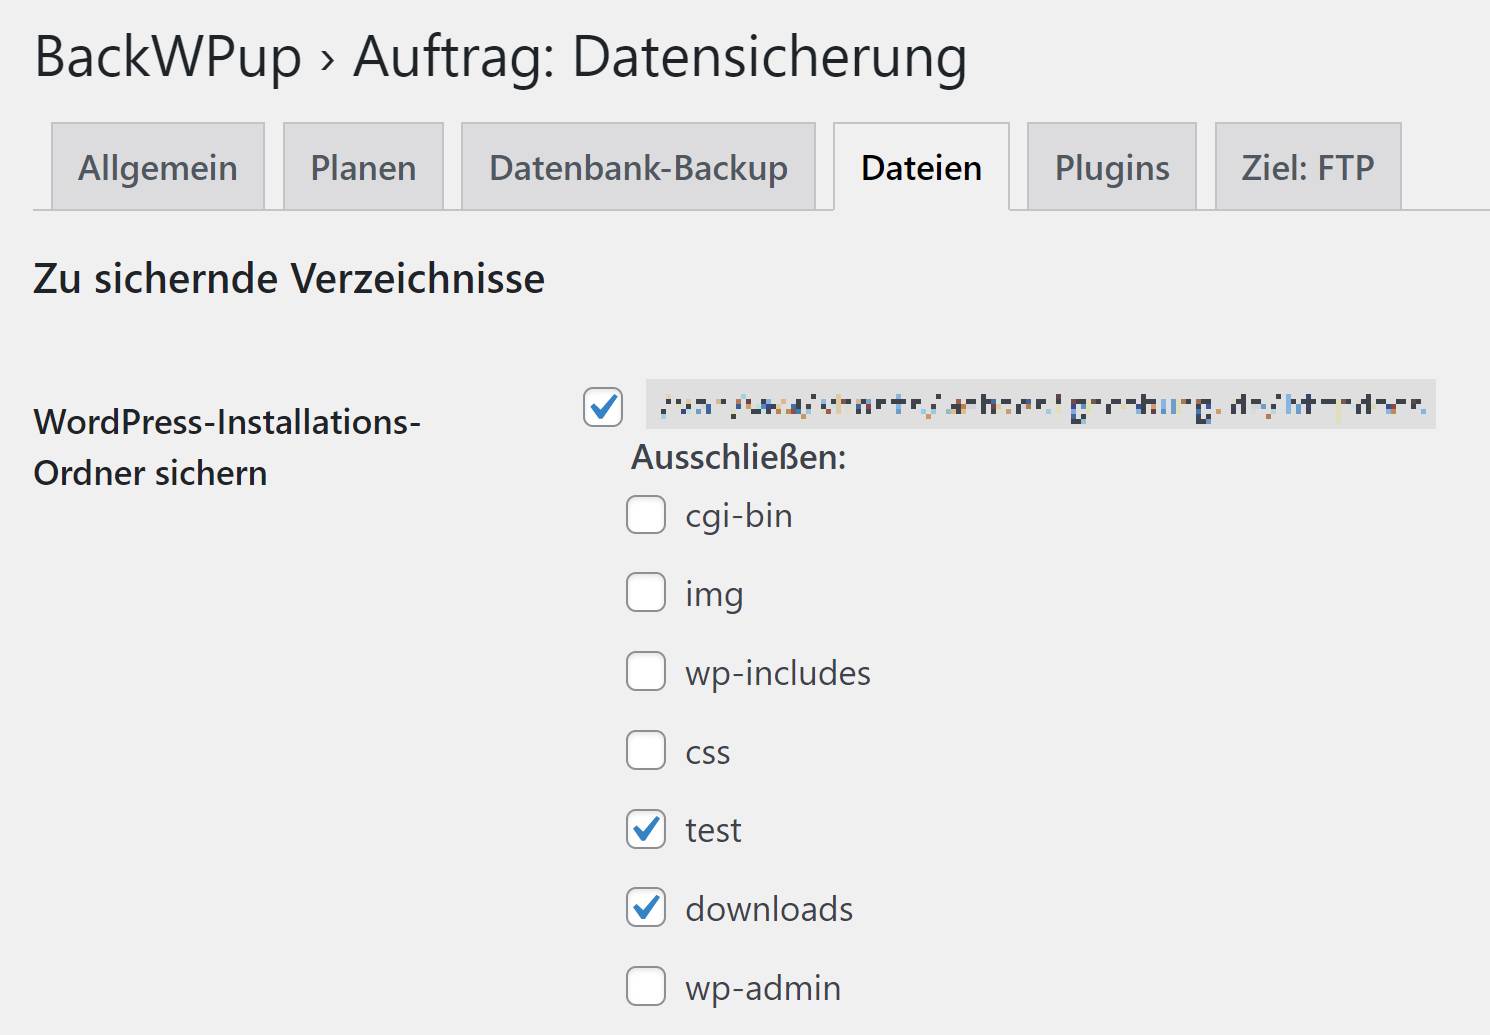Disable the downloads folder exclusion
1490x1035 pixels.
pyautogui.click(x=646, y=907)
